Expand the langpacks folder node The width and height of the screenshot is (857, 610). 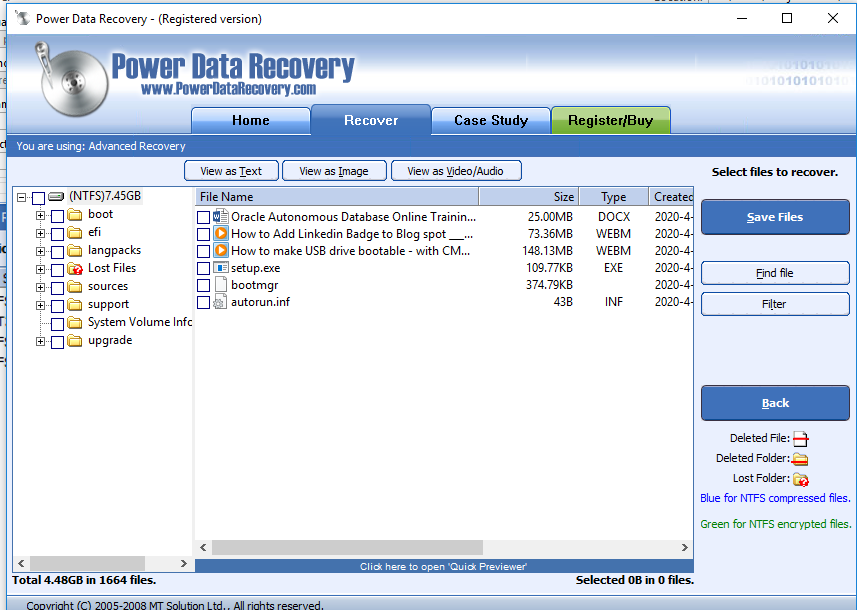[40, 251]
